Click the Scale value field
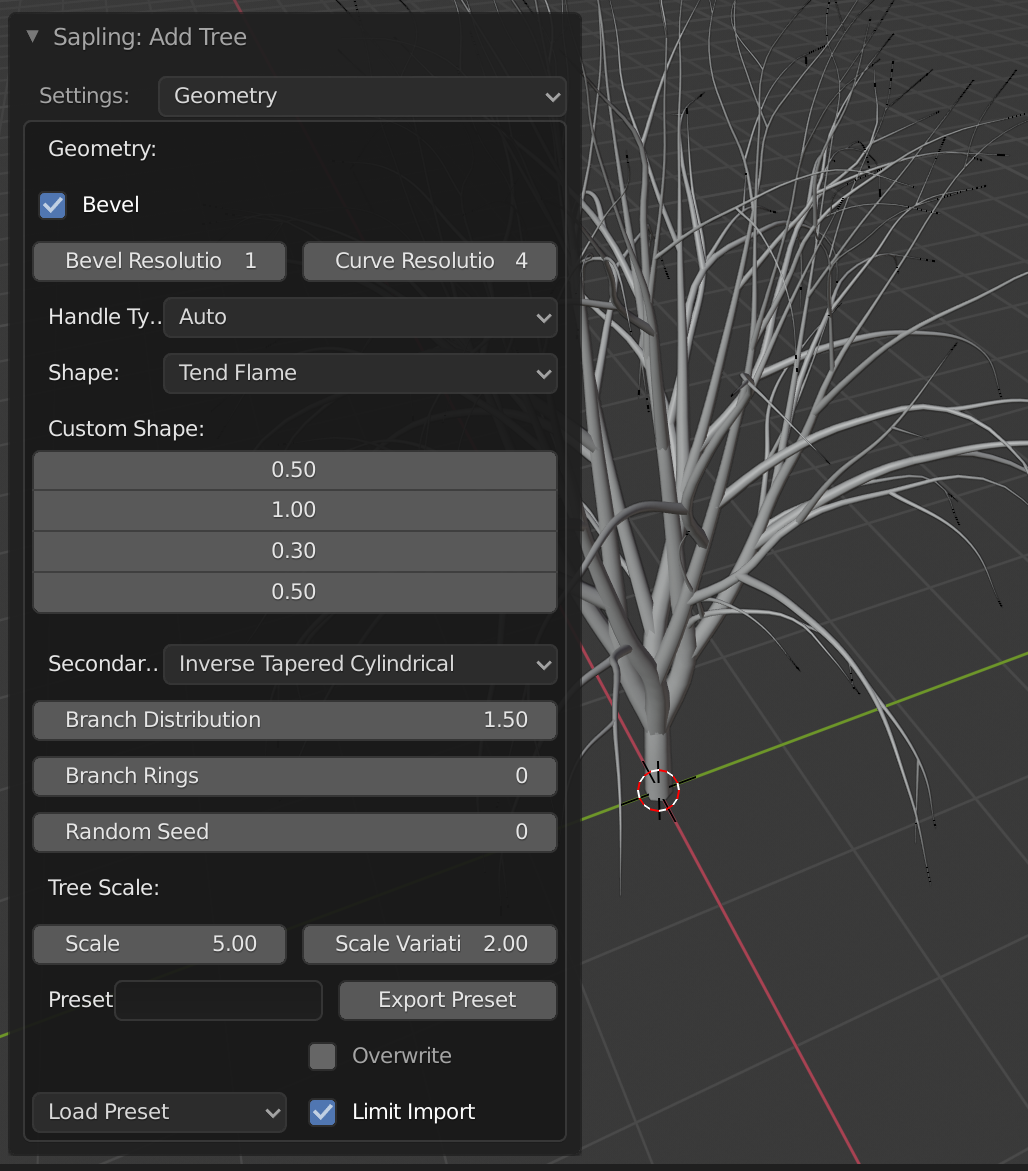Viewport: 1028px width, 1171px height. pyautogui.click(x=160, y=944)
